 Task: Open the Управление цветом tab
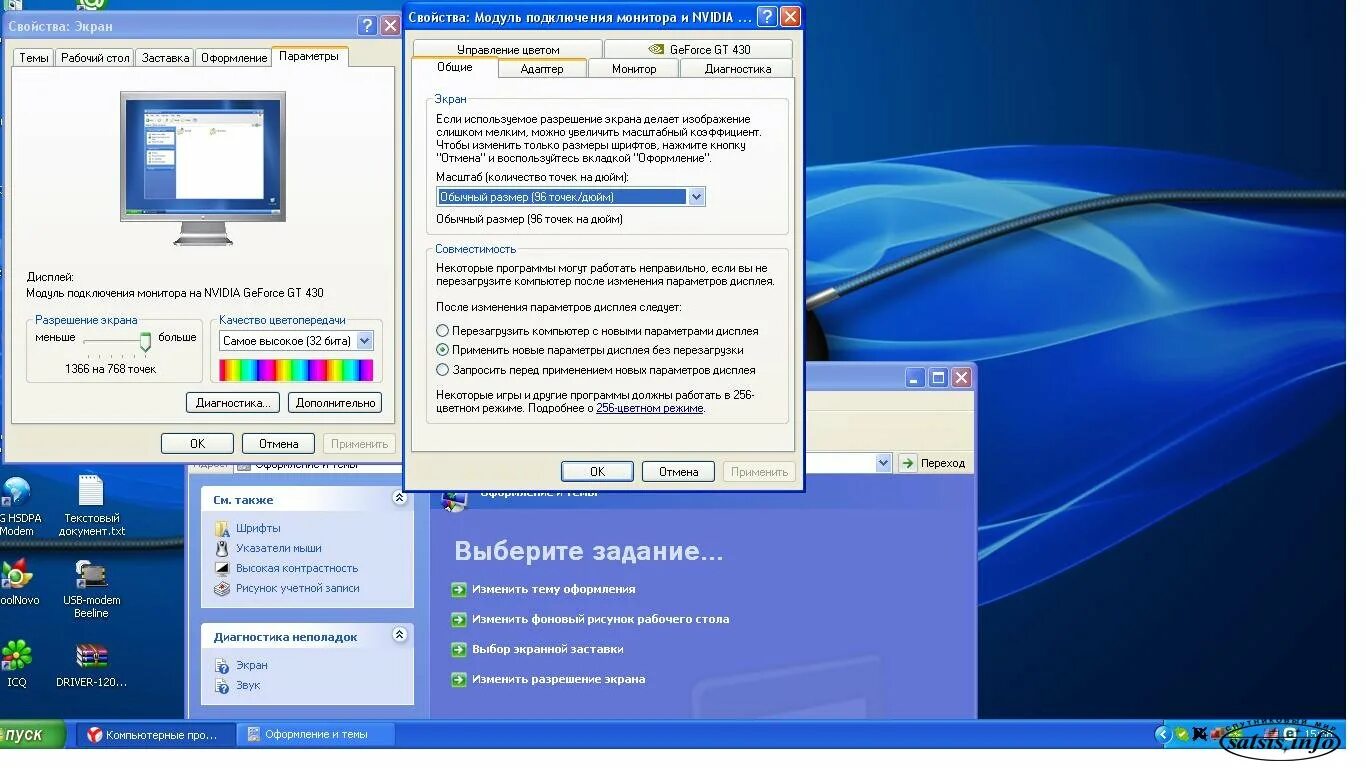pyautogui.click(x=508, y=49)
